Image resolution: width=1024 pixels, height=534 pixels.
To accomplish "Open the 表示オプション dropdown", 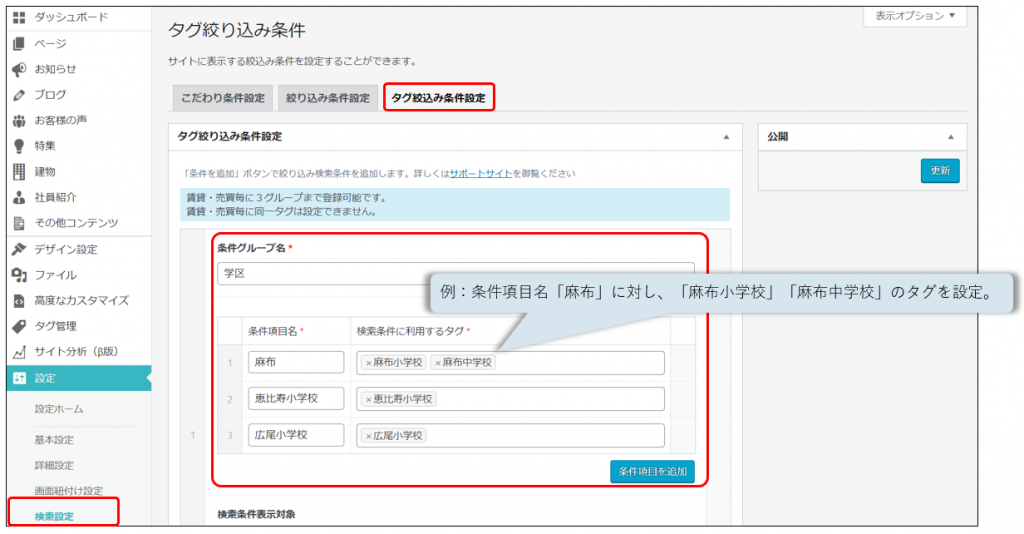I will pos(914,16).
